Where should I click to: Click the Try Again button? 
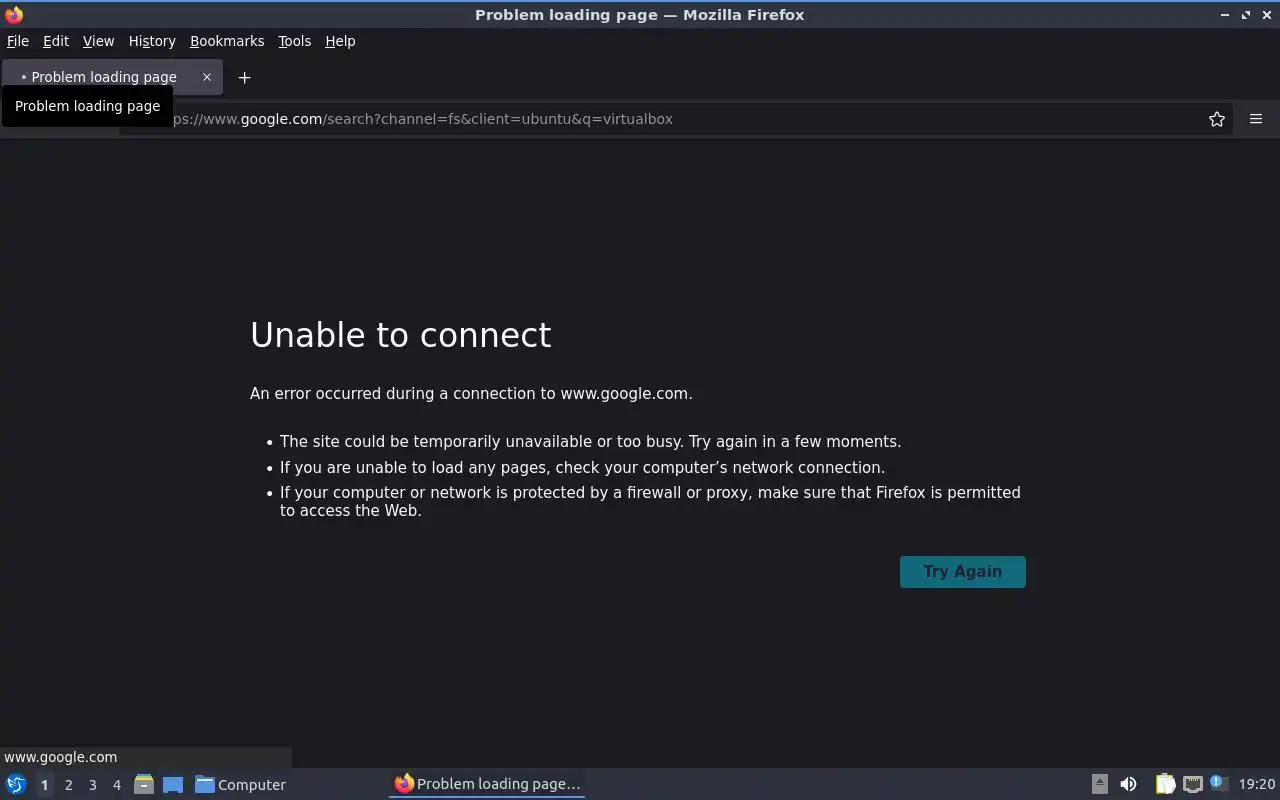[x=962, y=572]
